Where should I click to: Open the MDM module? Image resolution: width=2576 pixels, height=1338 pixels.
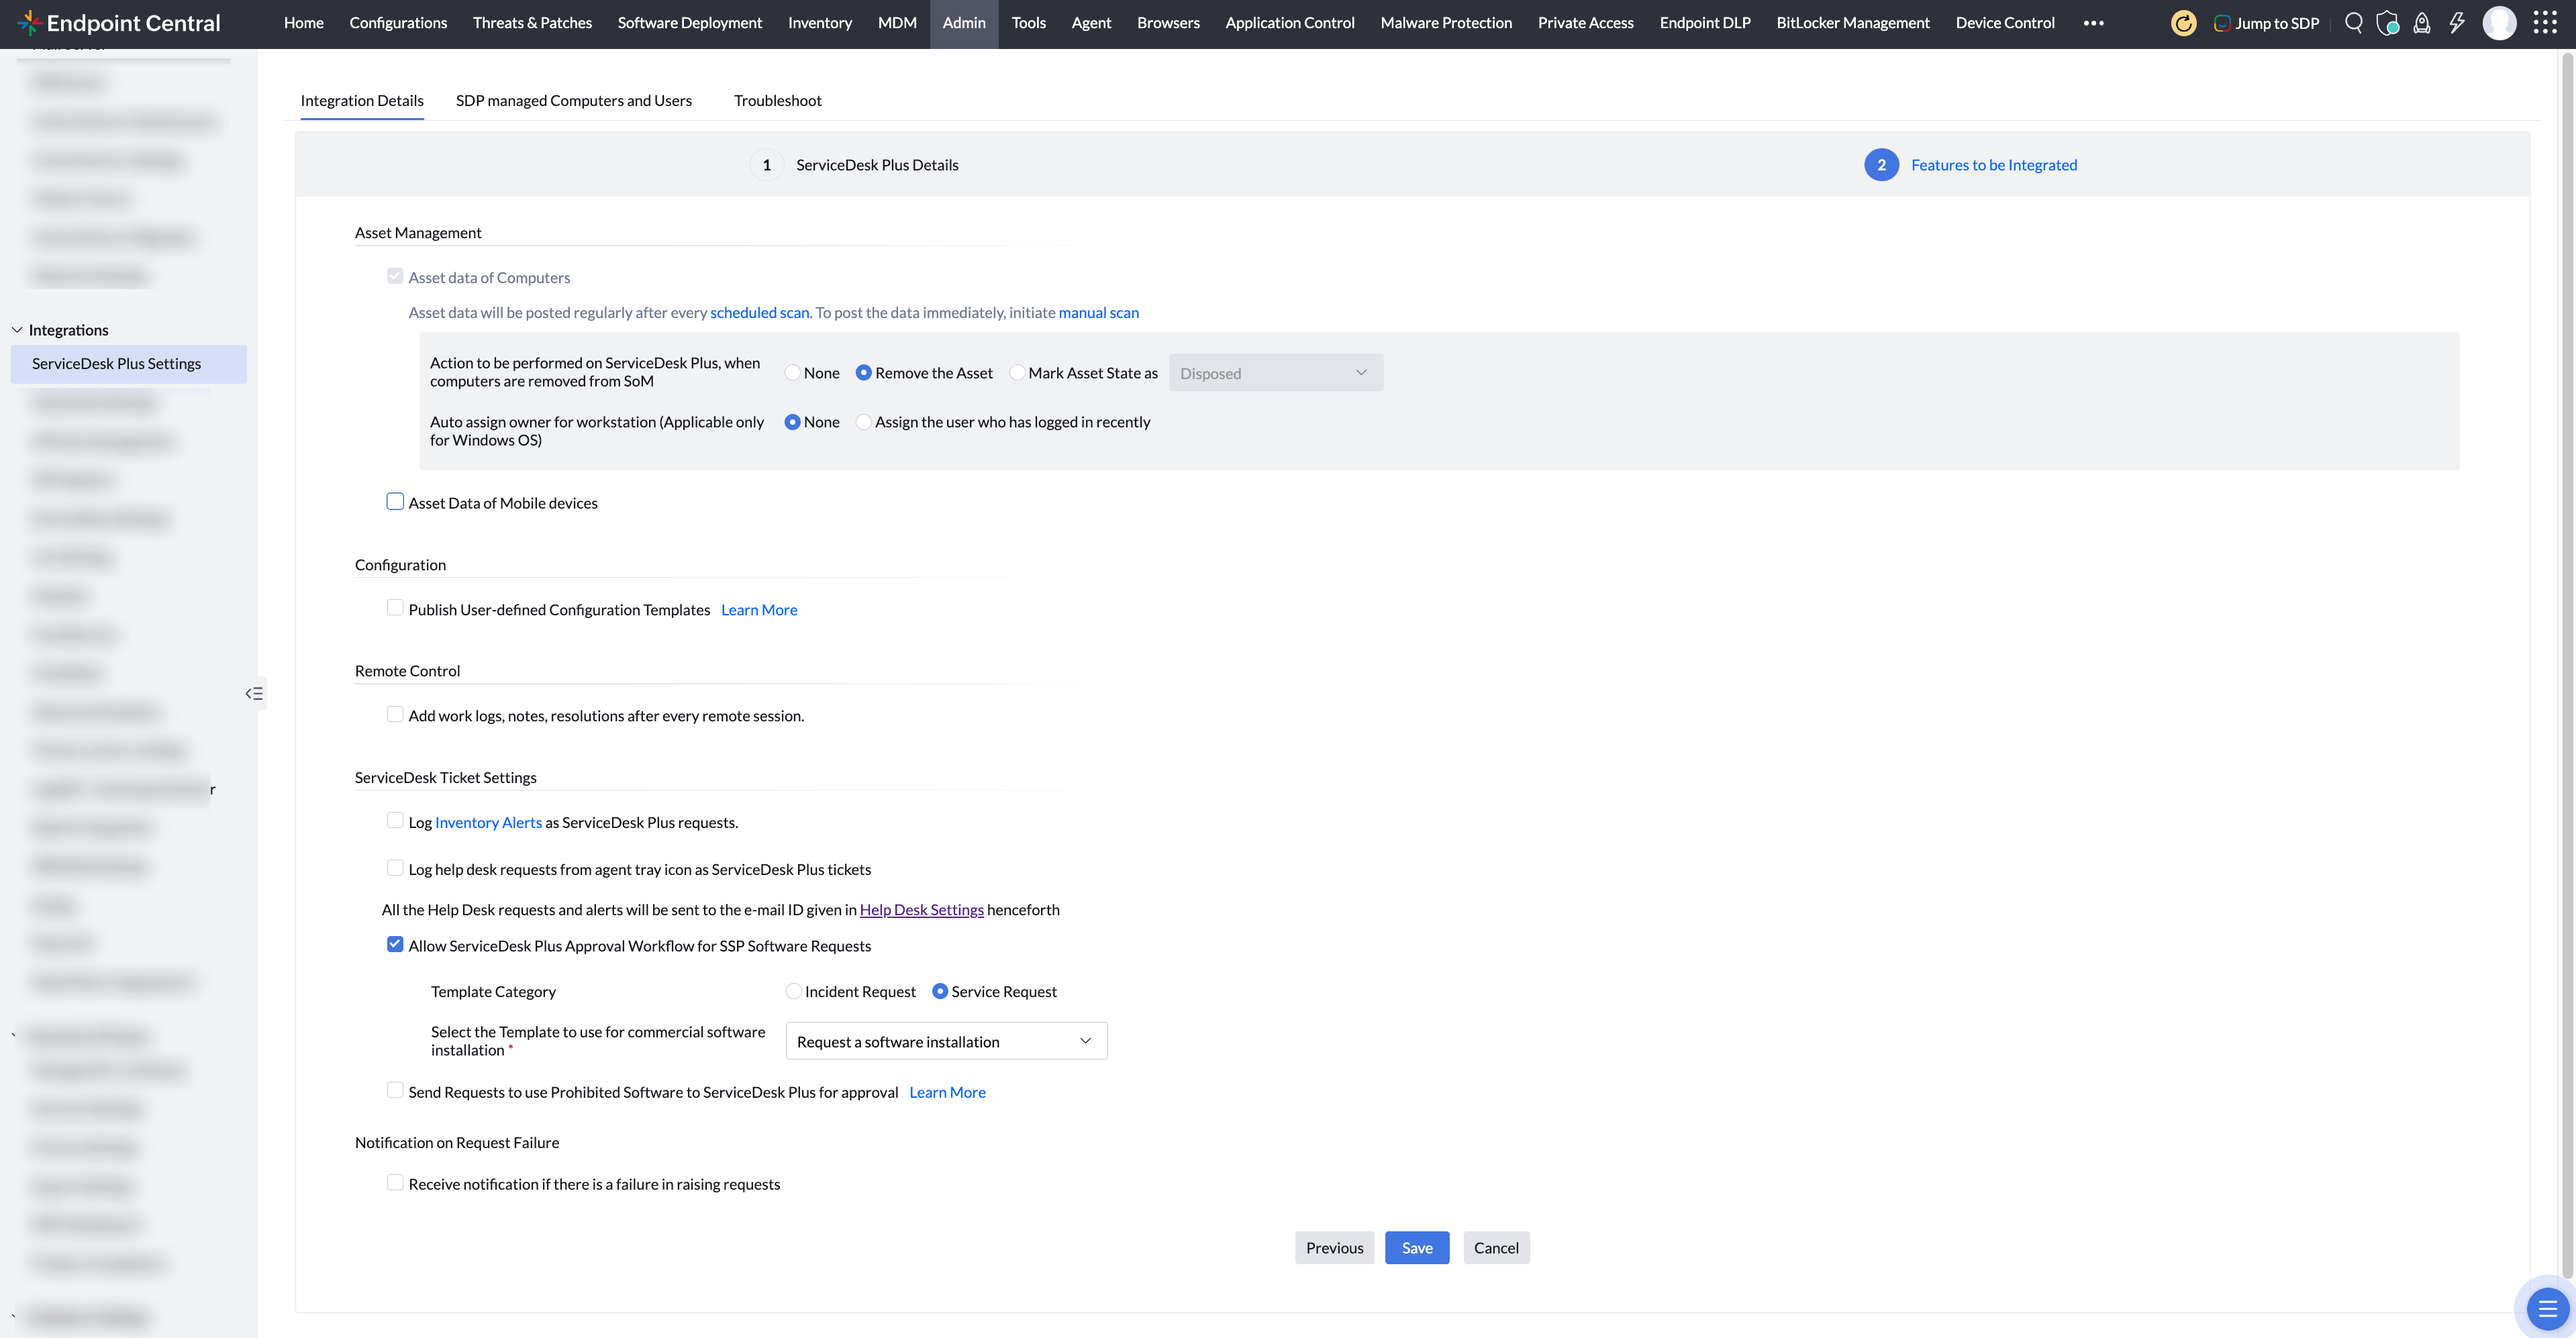[897, 23]
